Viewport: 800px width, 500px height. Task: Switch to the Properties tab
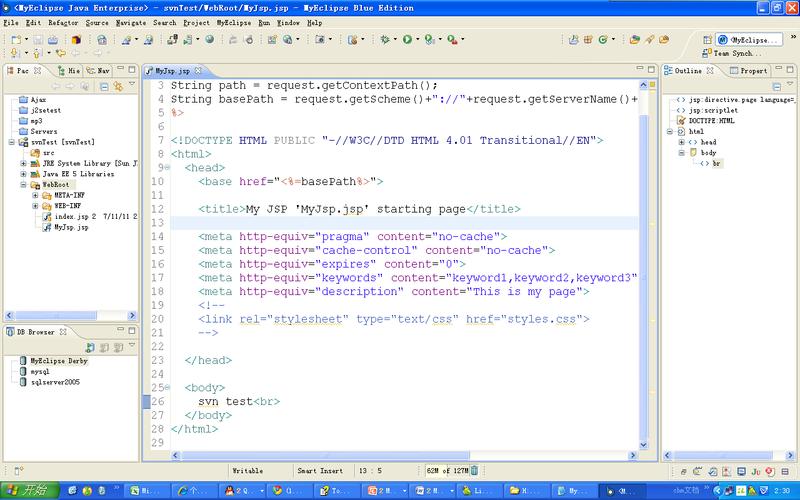tap(748, 71)
